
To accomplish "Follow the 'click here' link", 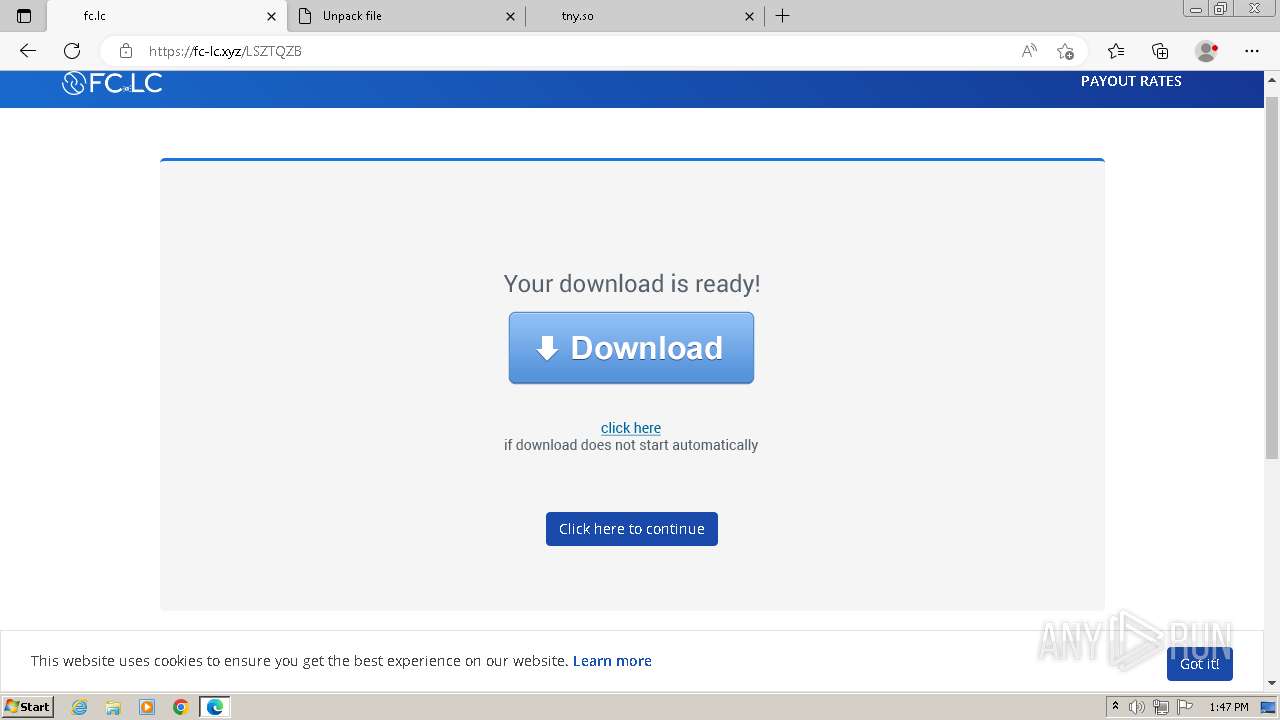I will [631, 428].
